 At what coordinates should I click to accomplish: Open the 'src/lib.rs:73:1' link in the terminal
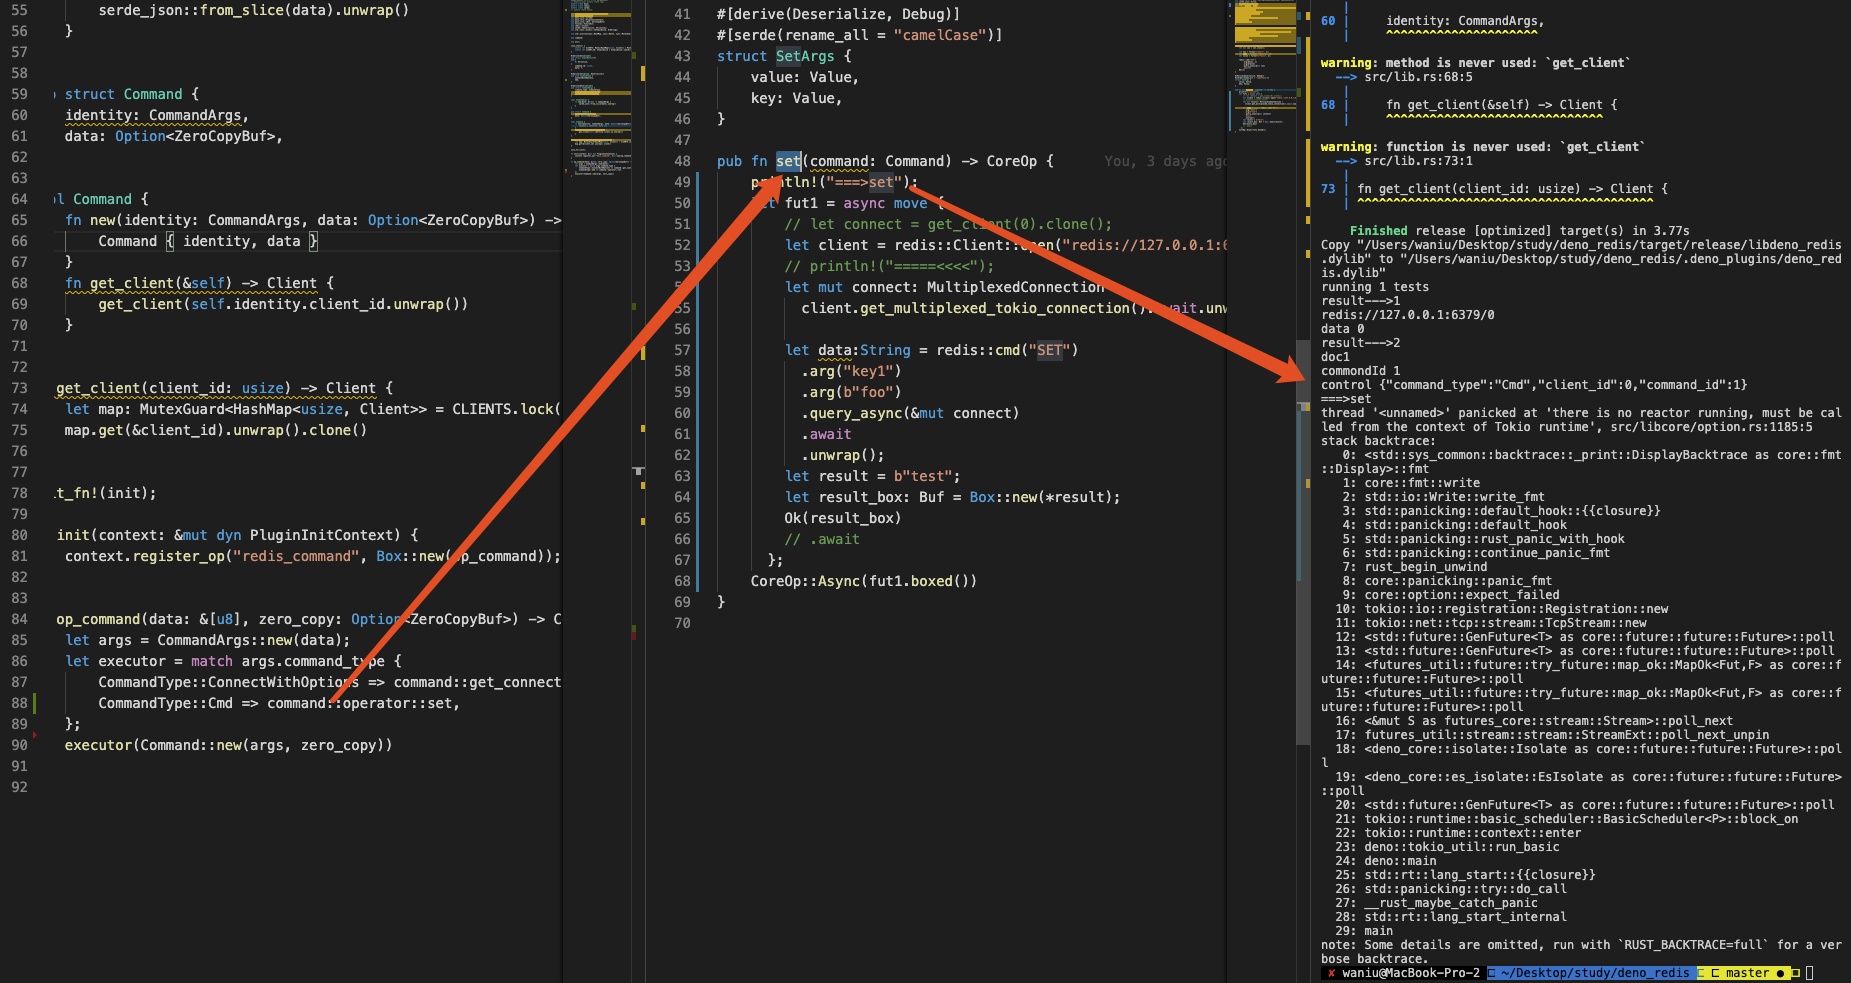(1418, 161)
